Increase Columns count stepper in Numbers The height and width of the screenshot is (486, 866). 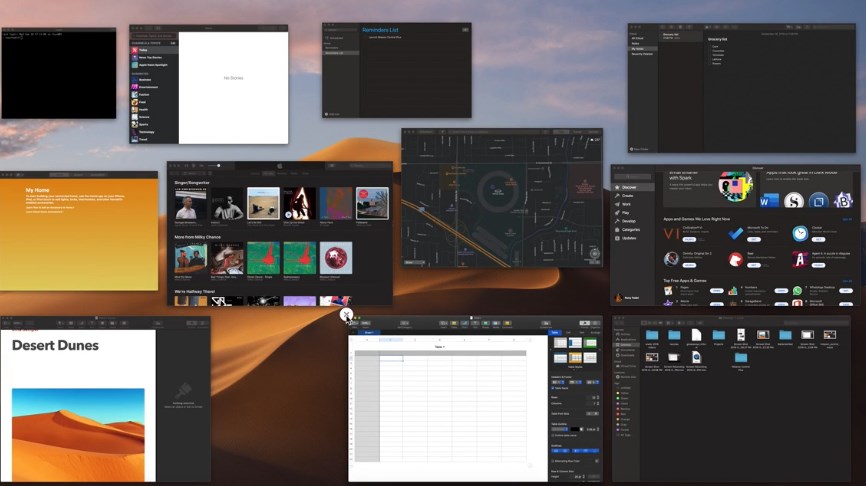(x=598, y=402)
